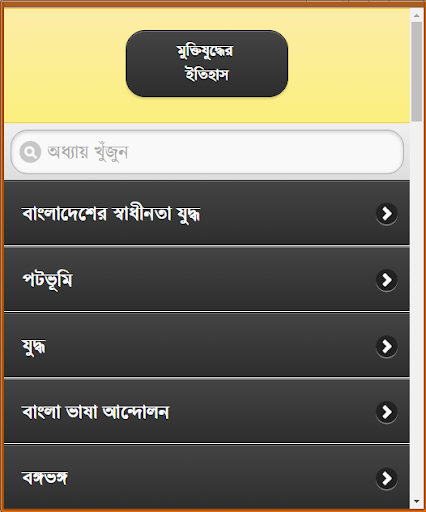The image size is (426, 512).
Task: Click the arrow icon beside বঙ্গভঙ্গ
Action: [387, 478]
